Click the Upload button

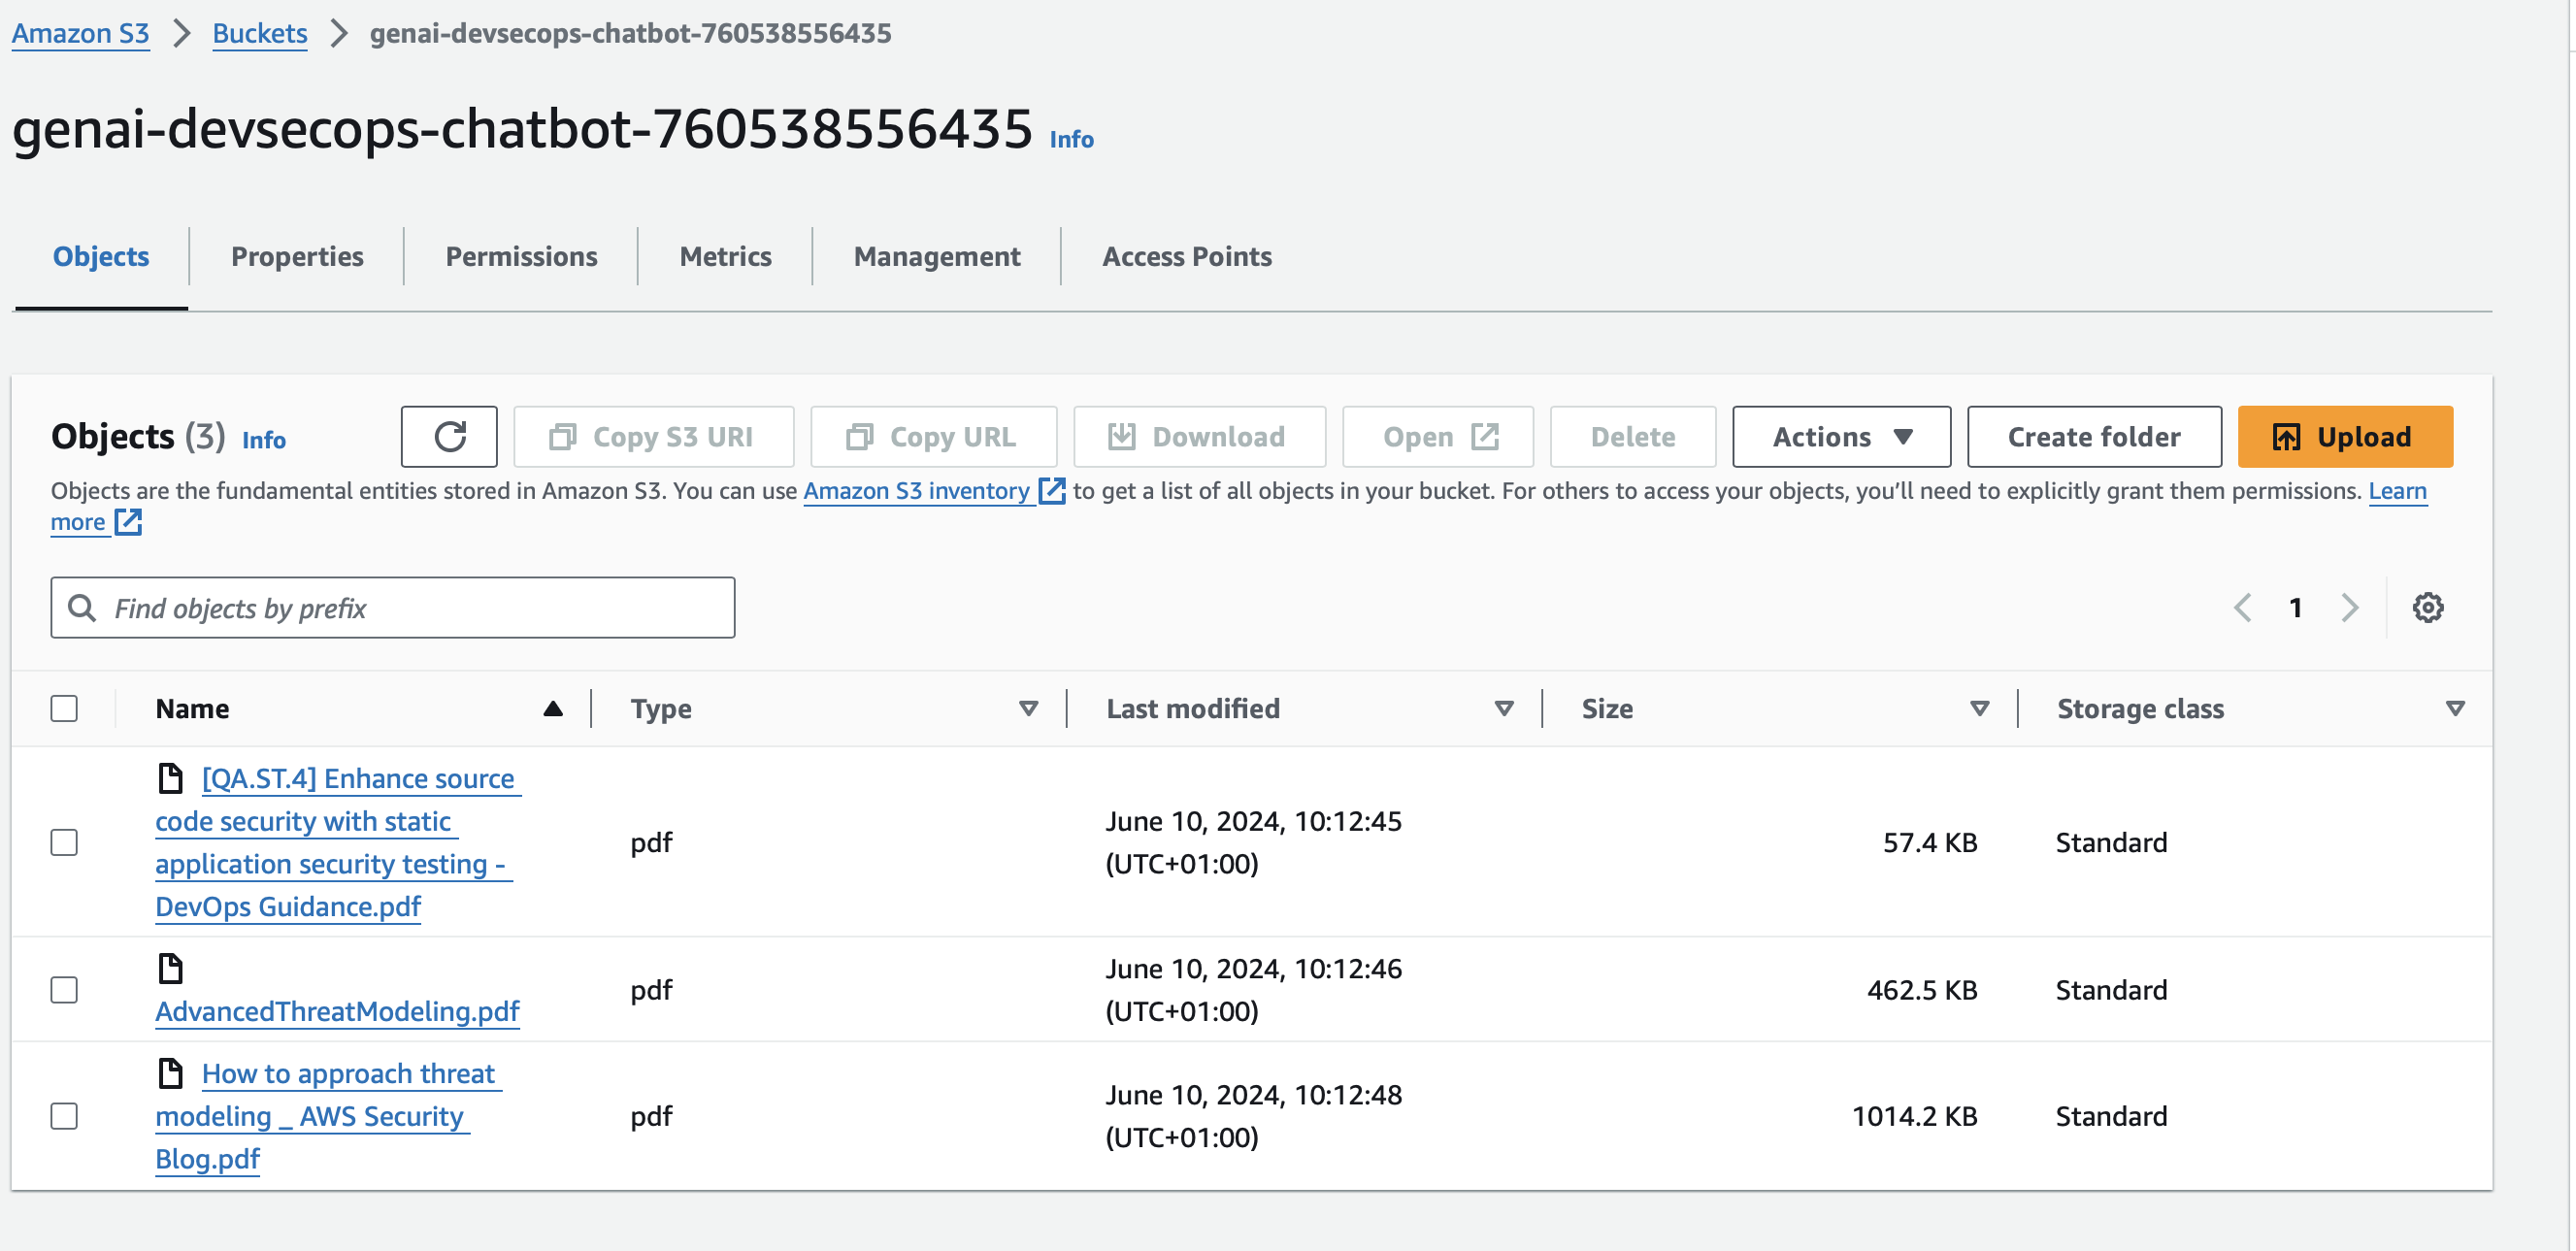pyautogui.click(x=2344, y=437)
